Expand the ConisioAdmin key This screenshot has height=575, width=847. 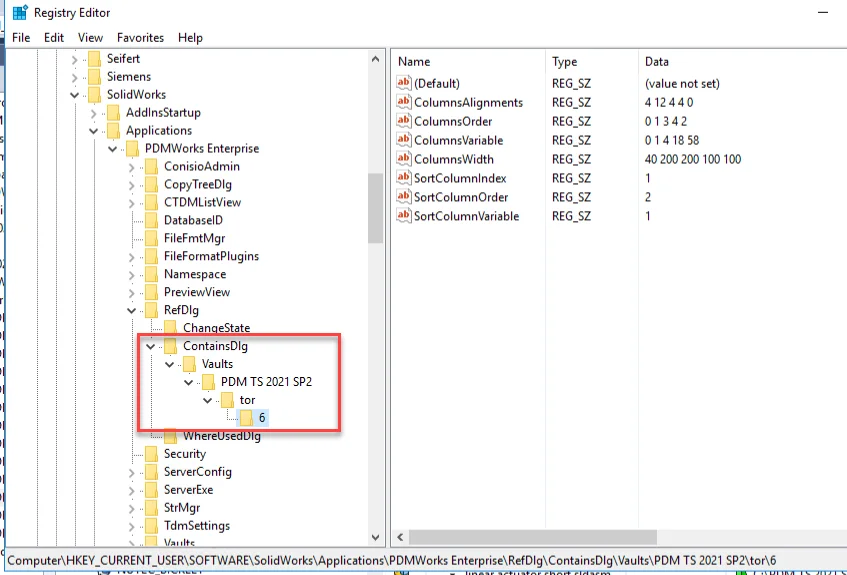[132, 167]
